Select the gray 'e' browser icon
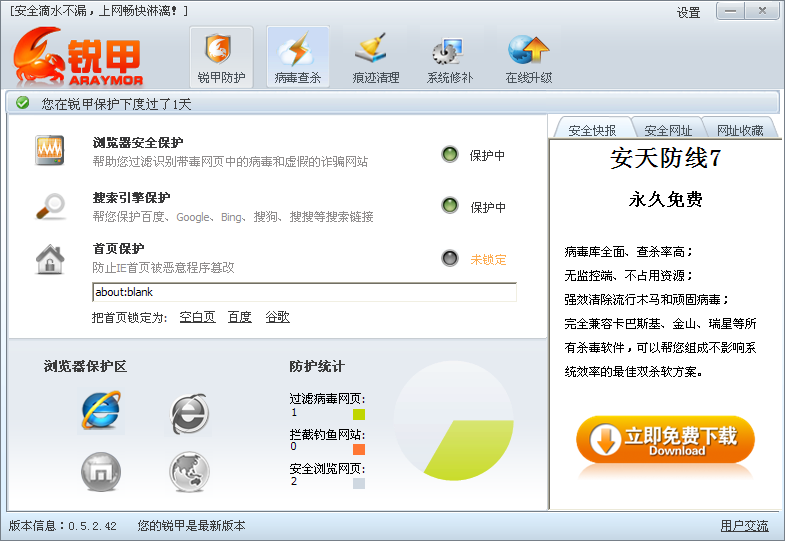 coord(189,413)
